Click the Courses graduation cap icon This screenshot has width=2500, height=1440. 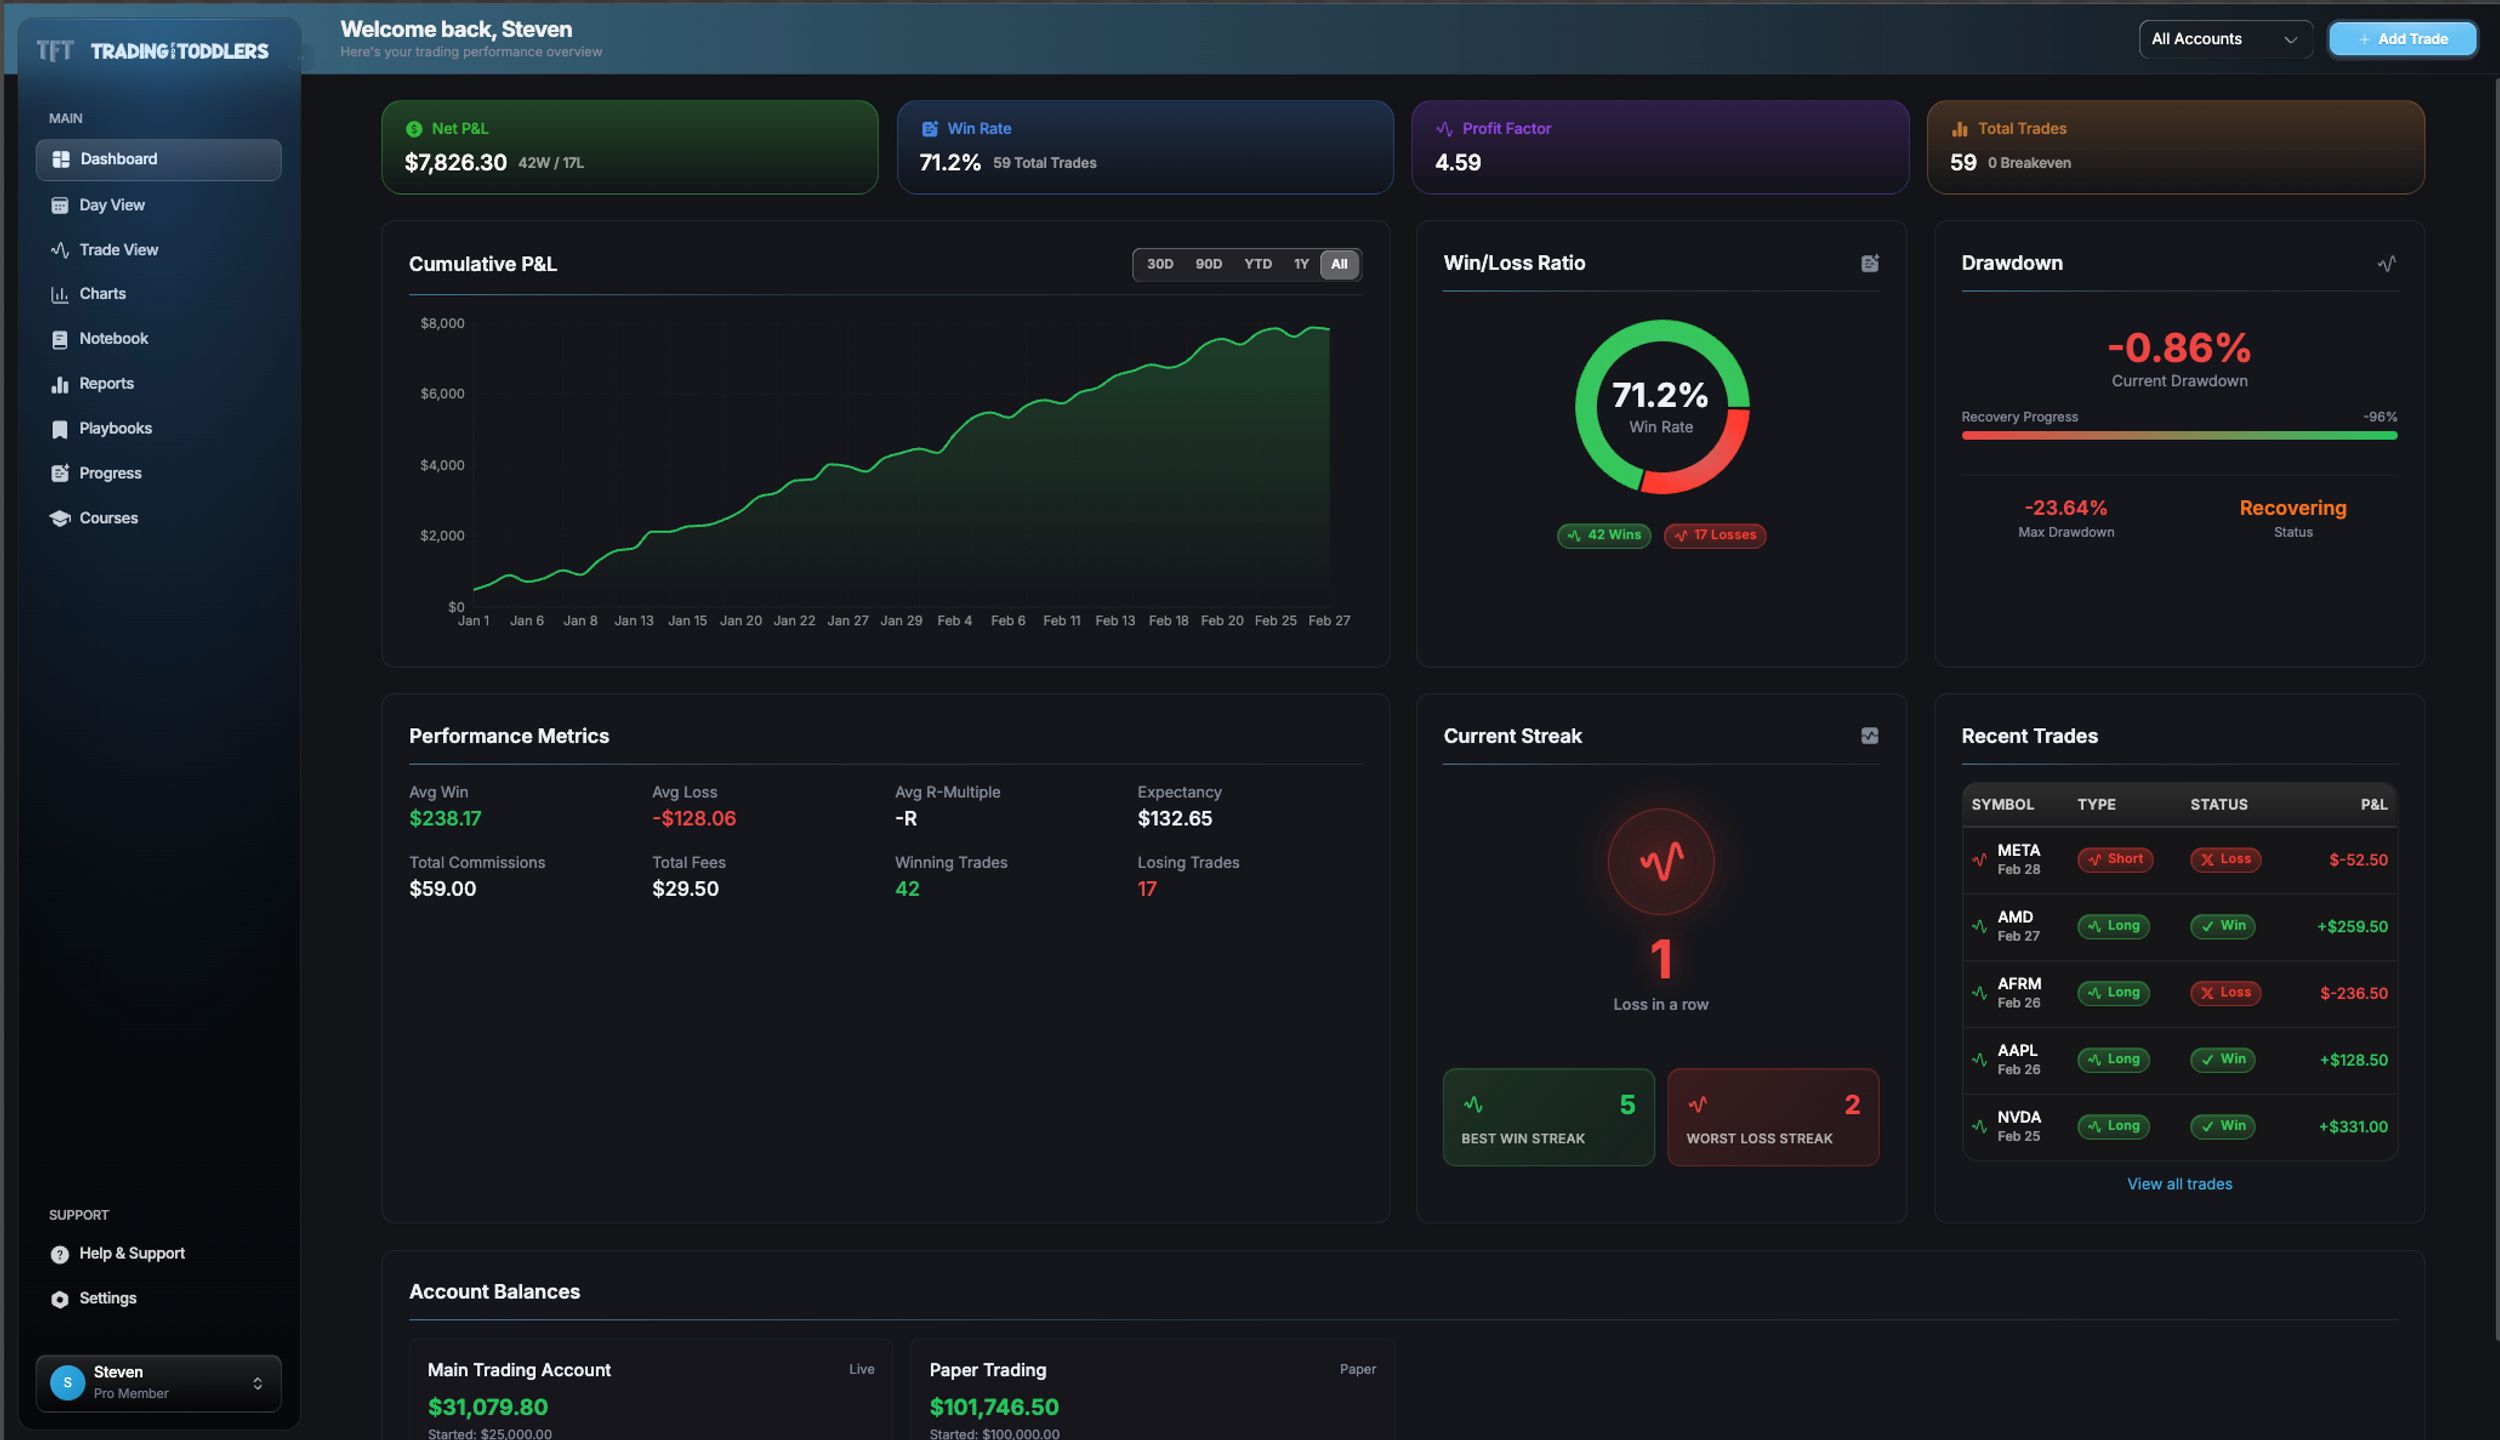tap(60, 518)
